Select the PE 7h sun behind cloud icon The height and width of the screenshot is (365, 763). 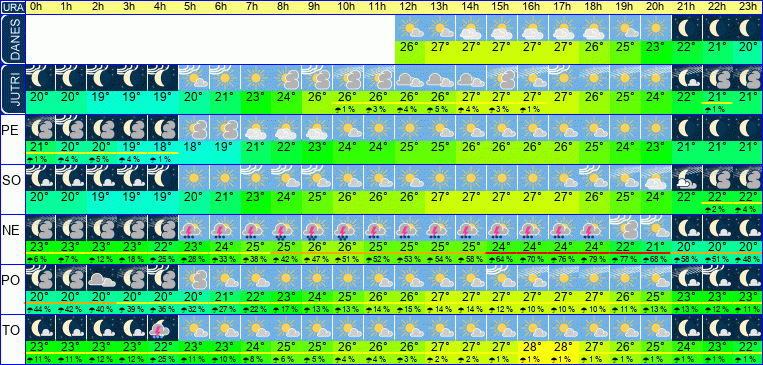pyautogui.click(x=255, y=128)
